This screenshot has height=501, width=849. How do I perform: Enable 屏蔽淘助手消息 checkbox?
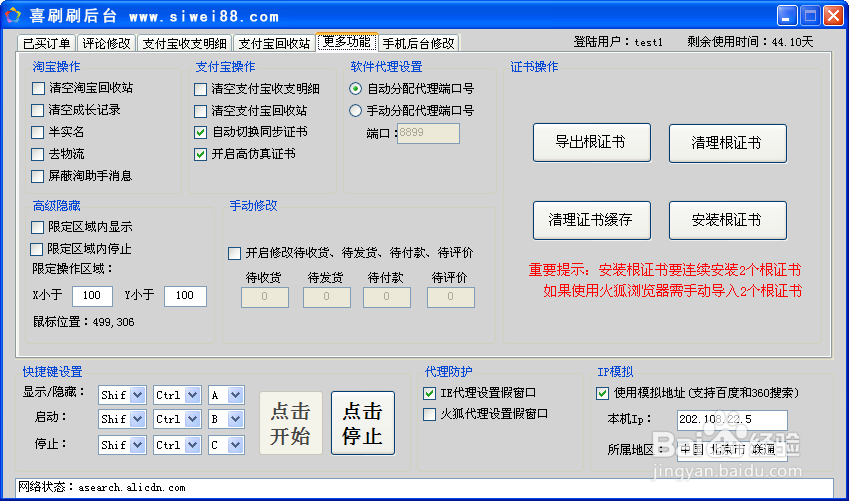[38, 176]
